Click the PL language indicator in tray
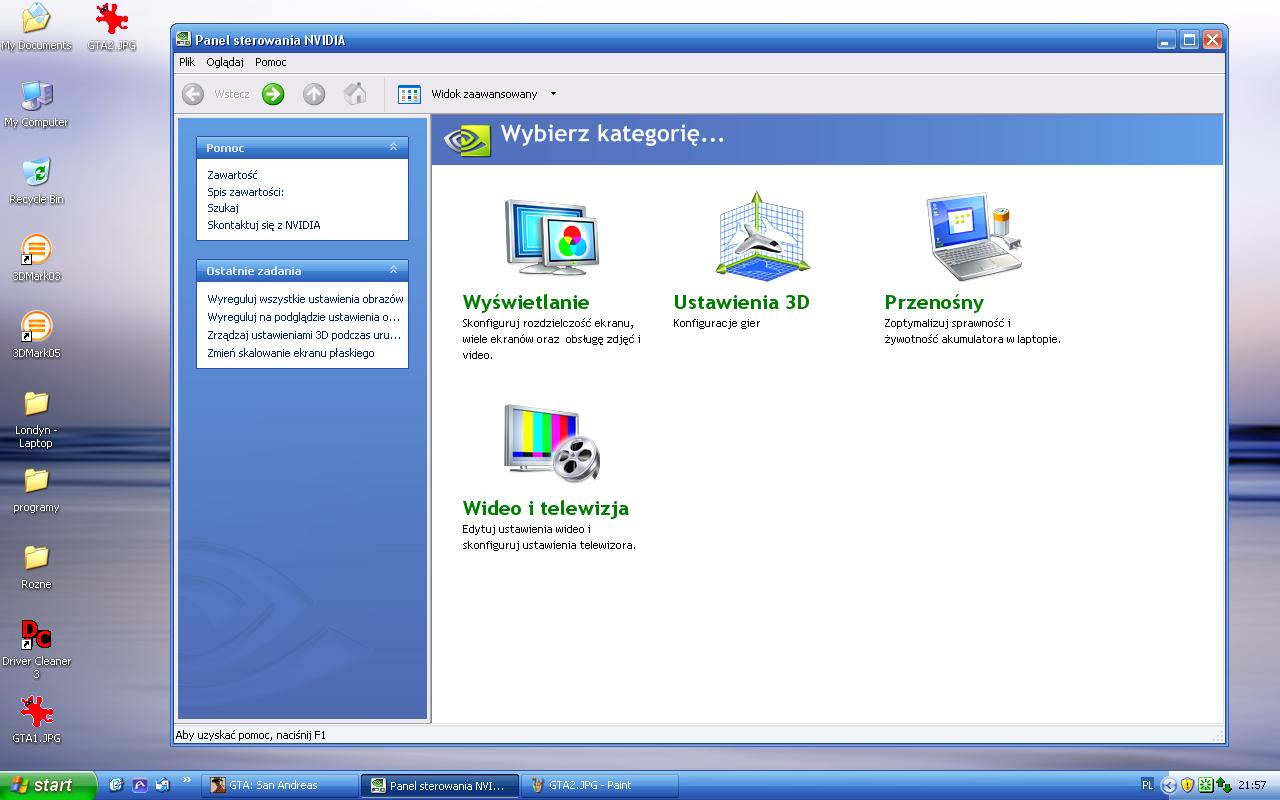1280x800 pixels. [1147, 785]
